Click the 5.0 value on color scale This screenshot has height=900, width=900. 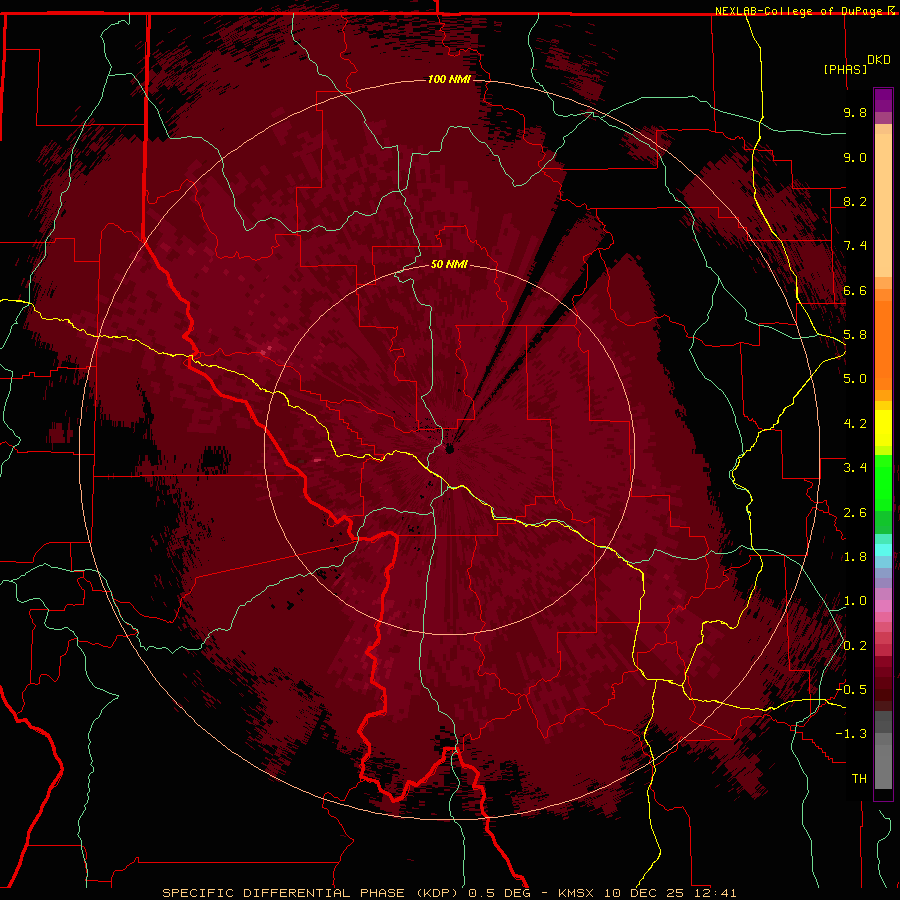click(x=855, y=379)
